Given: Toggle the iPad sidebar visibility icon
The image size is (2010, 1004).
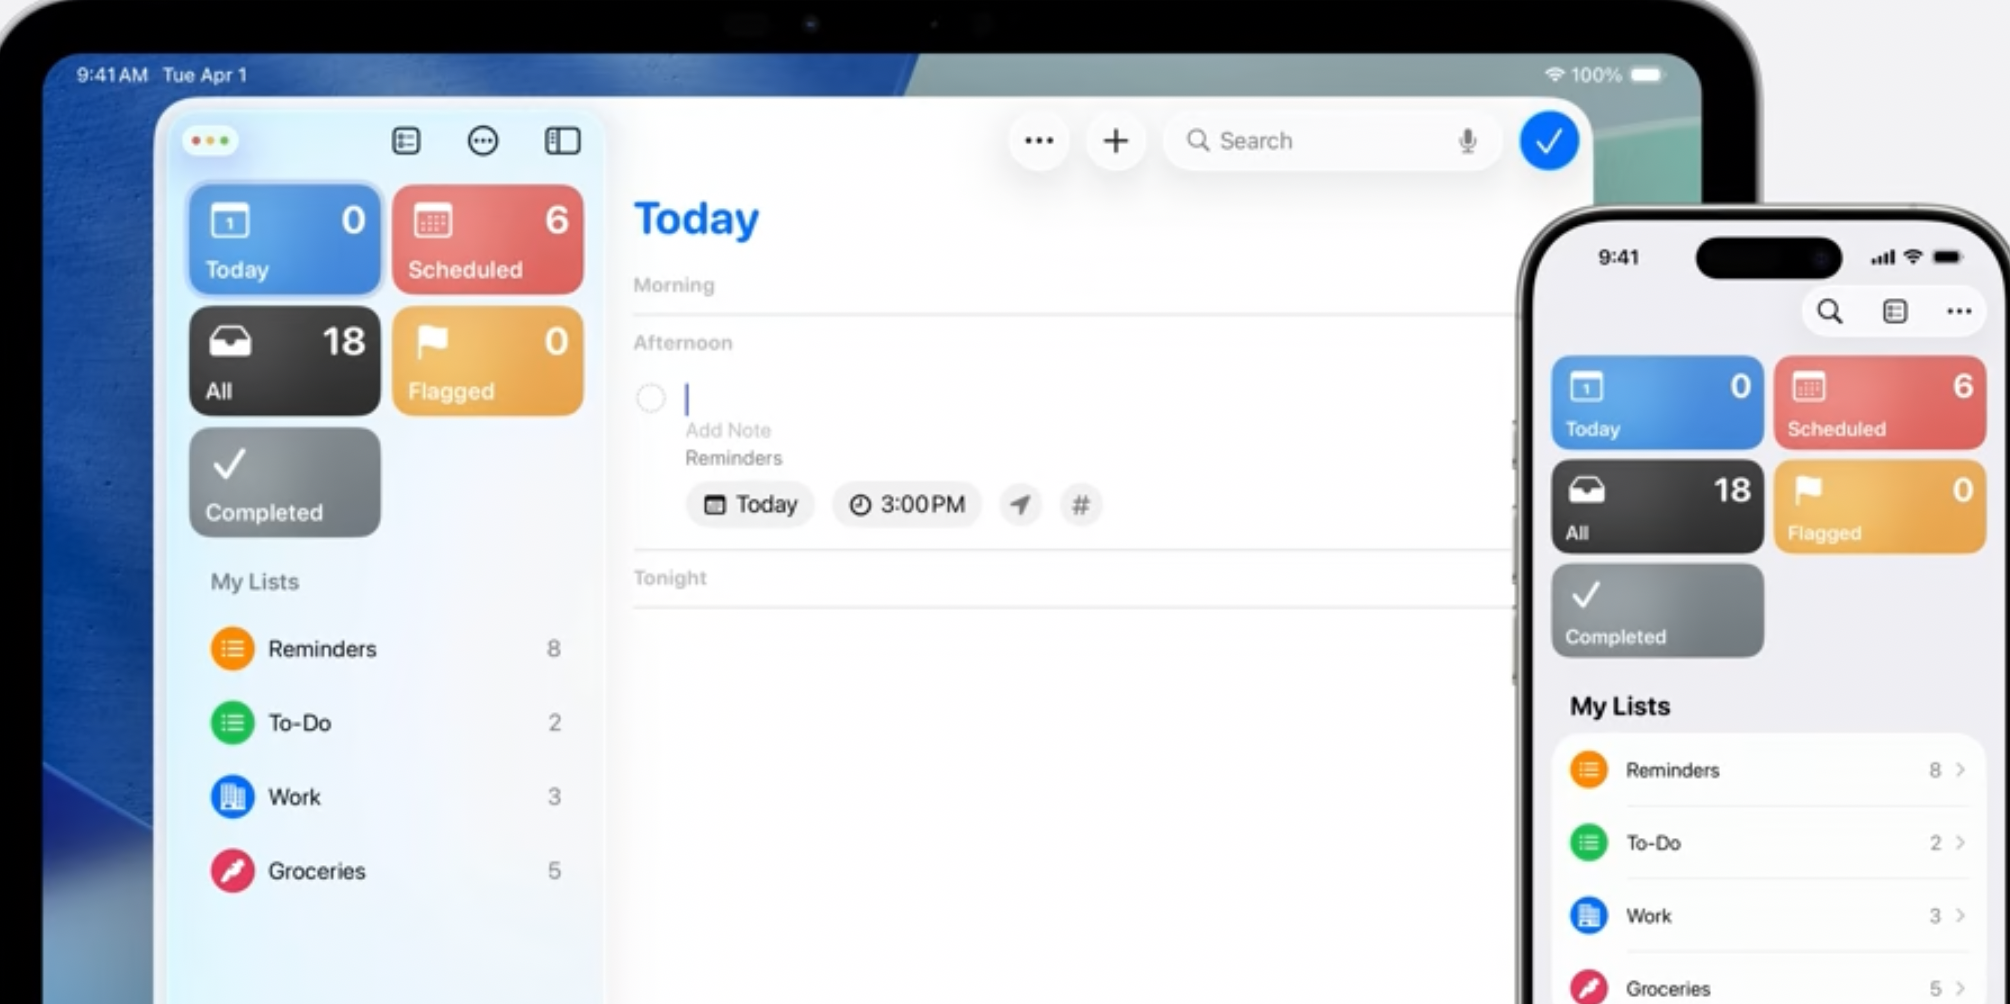Looking at the screenshot, I should coord(562,141).
